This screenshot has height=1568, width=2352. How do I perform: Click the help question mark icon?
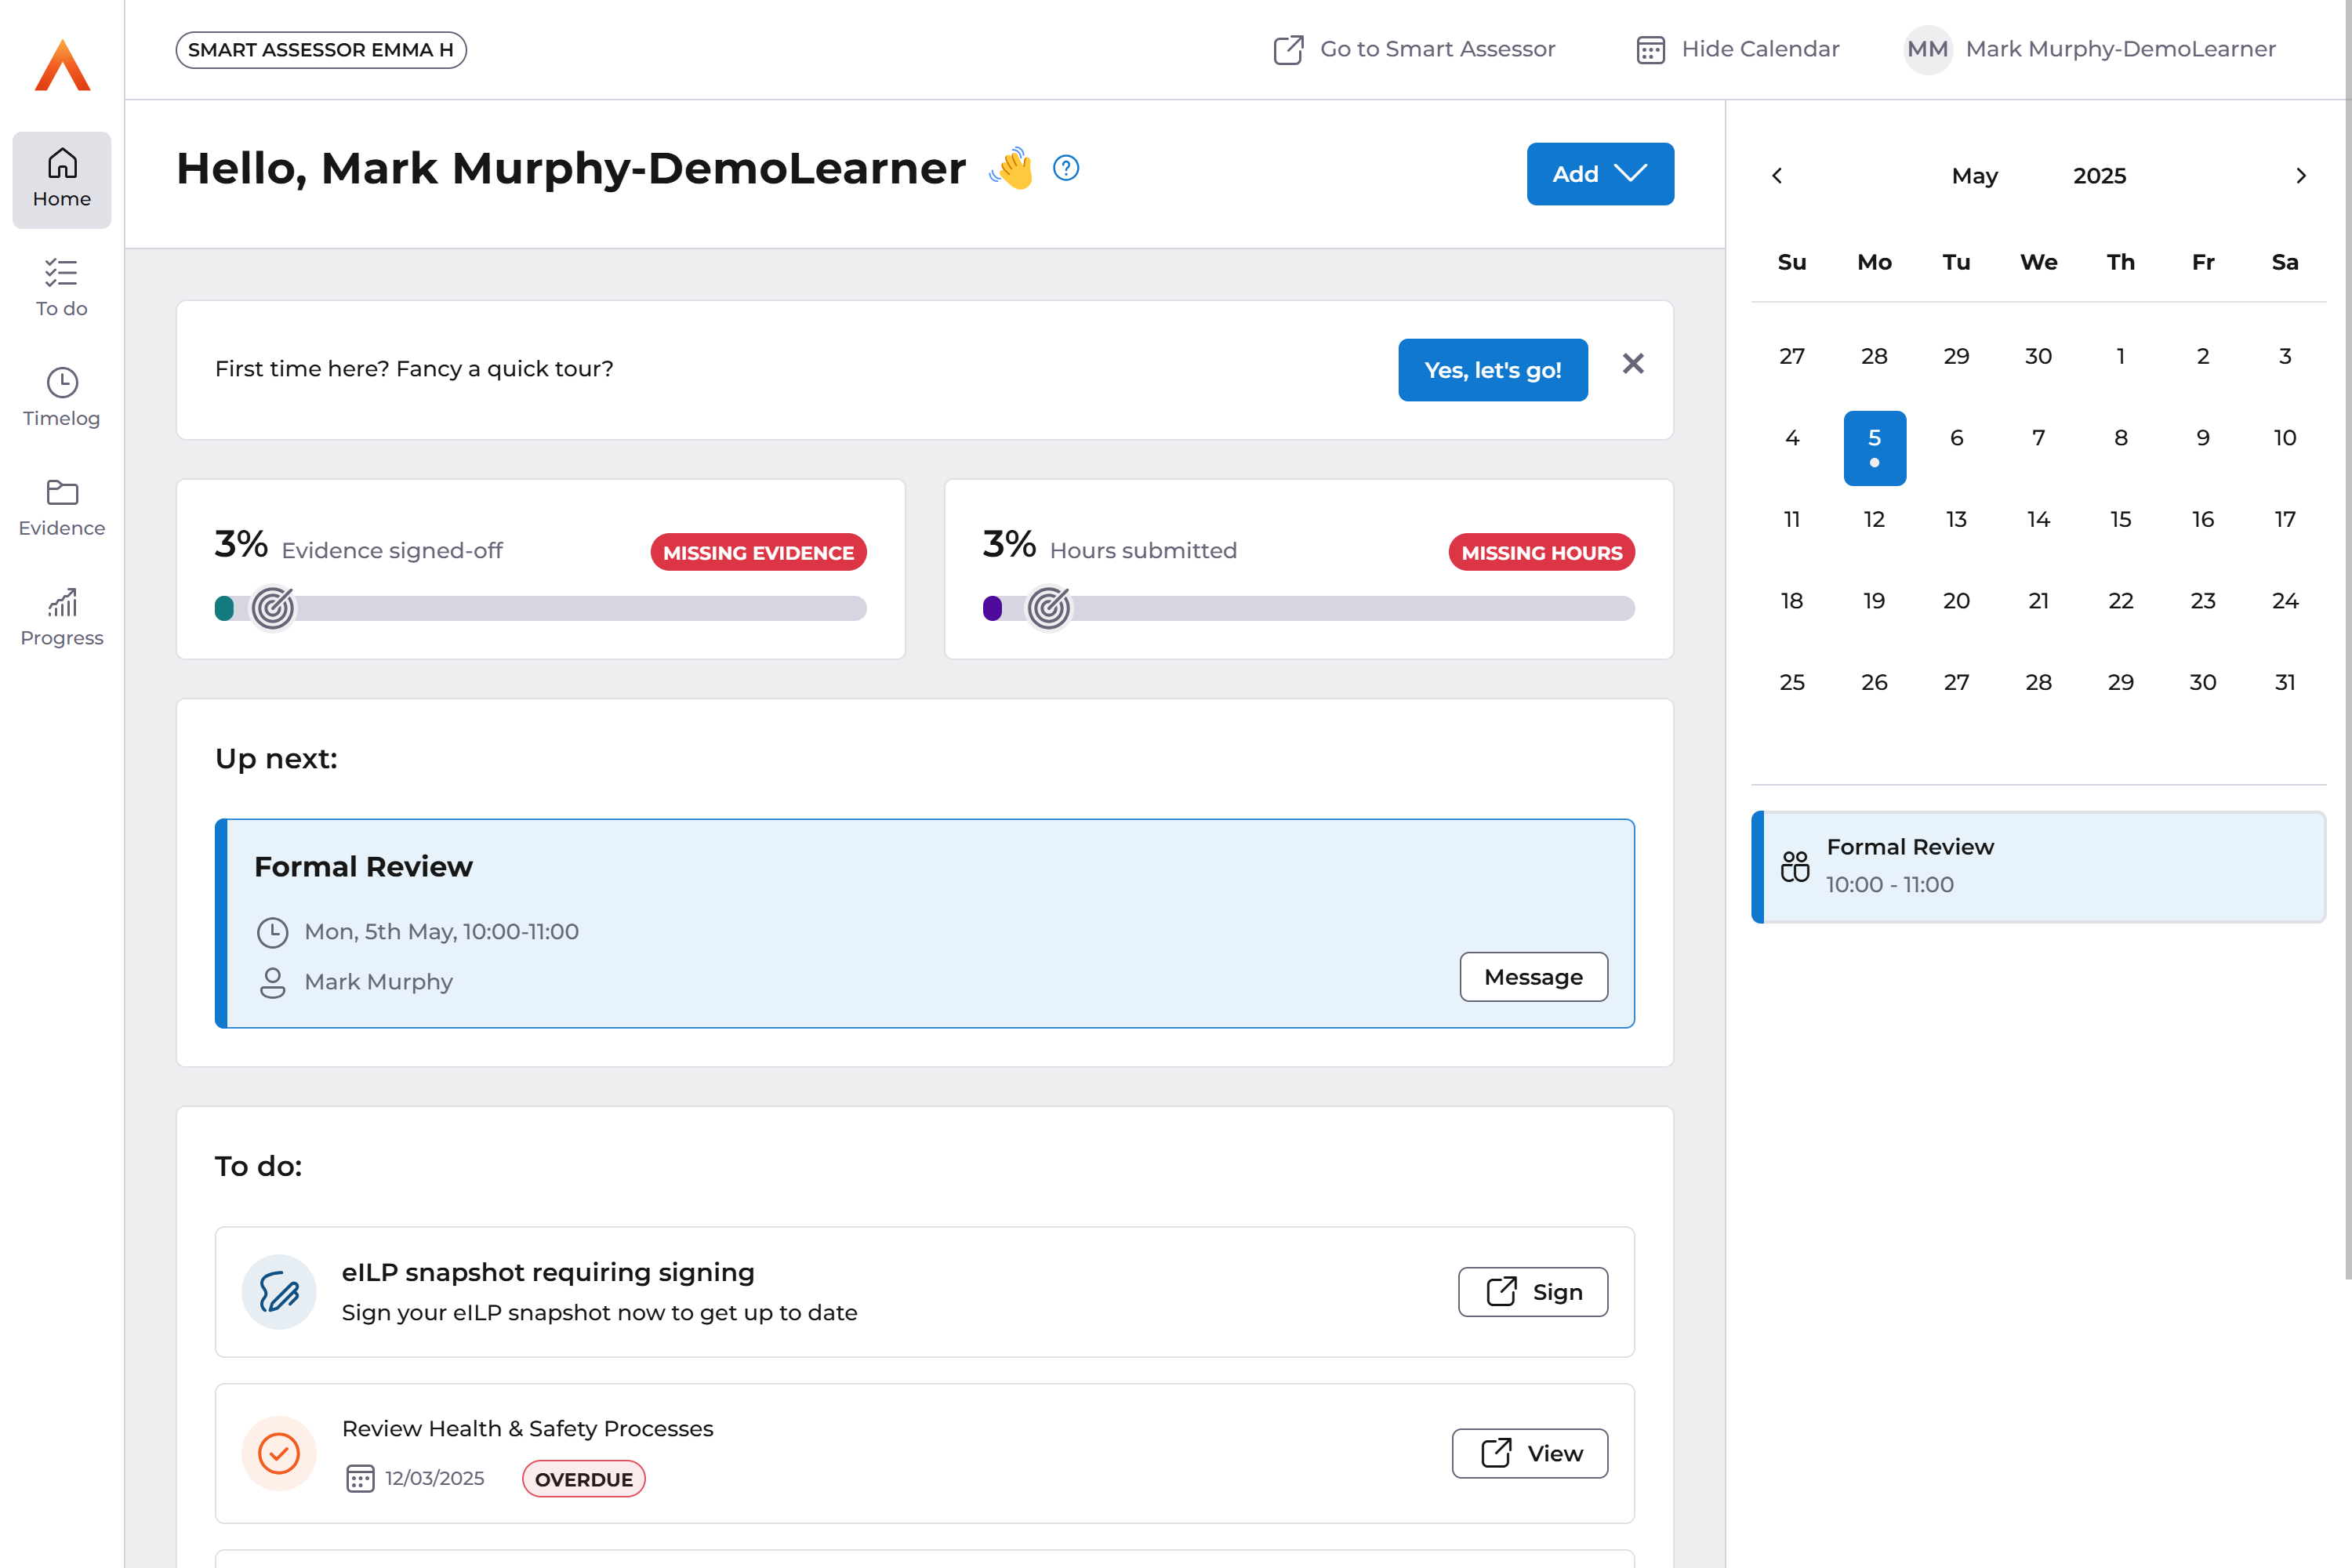coord(1066,168)
